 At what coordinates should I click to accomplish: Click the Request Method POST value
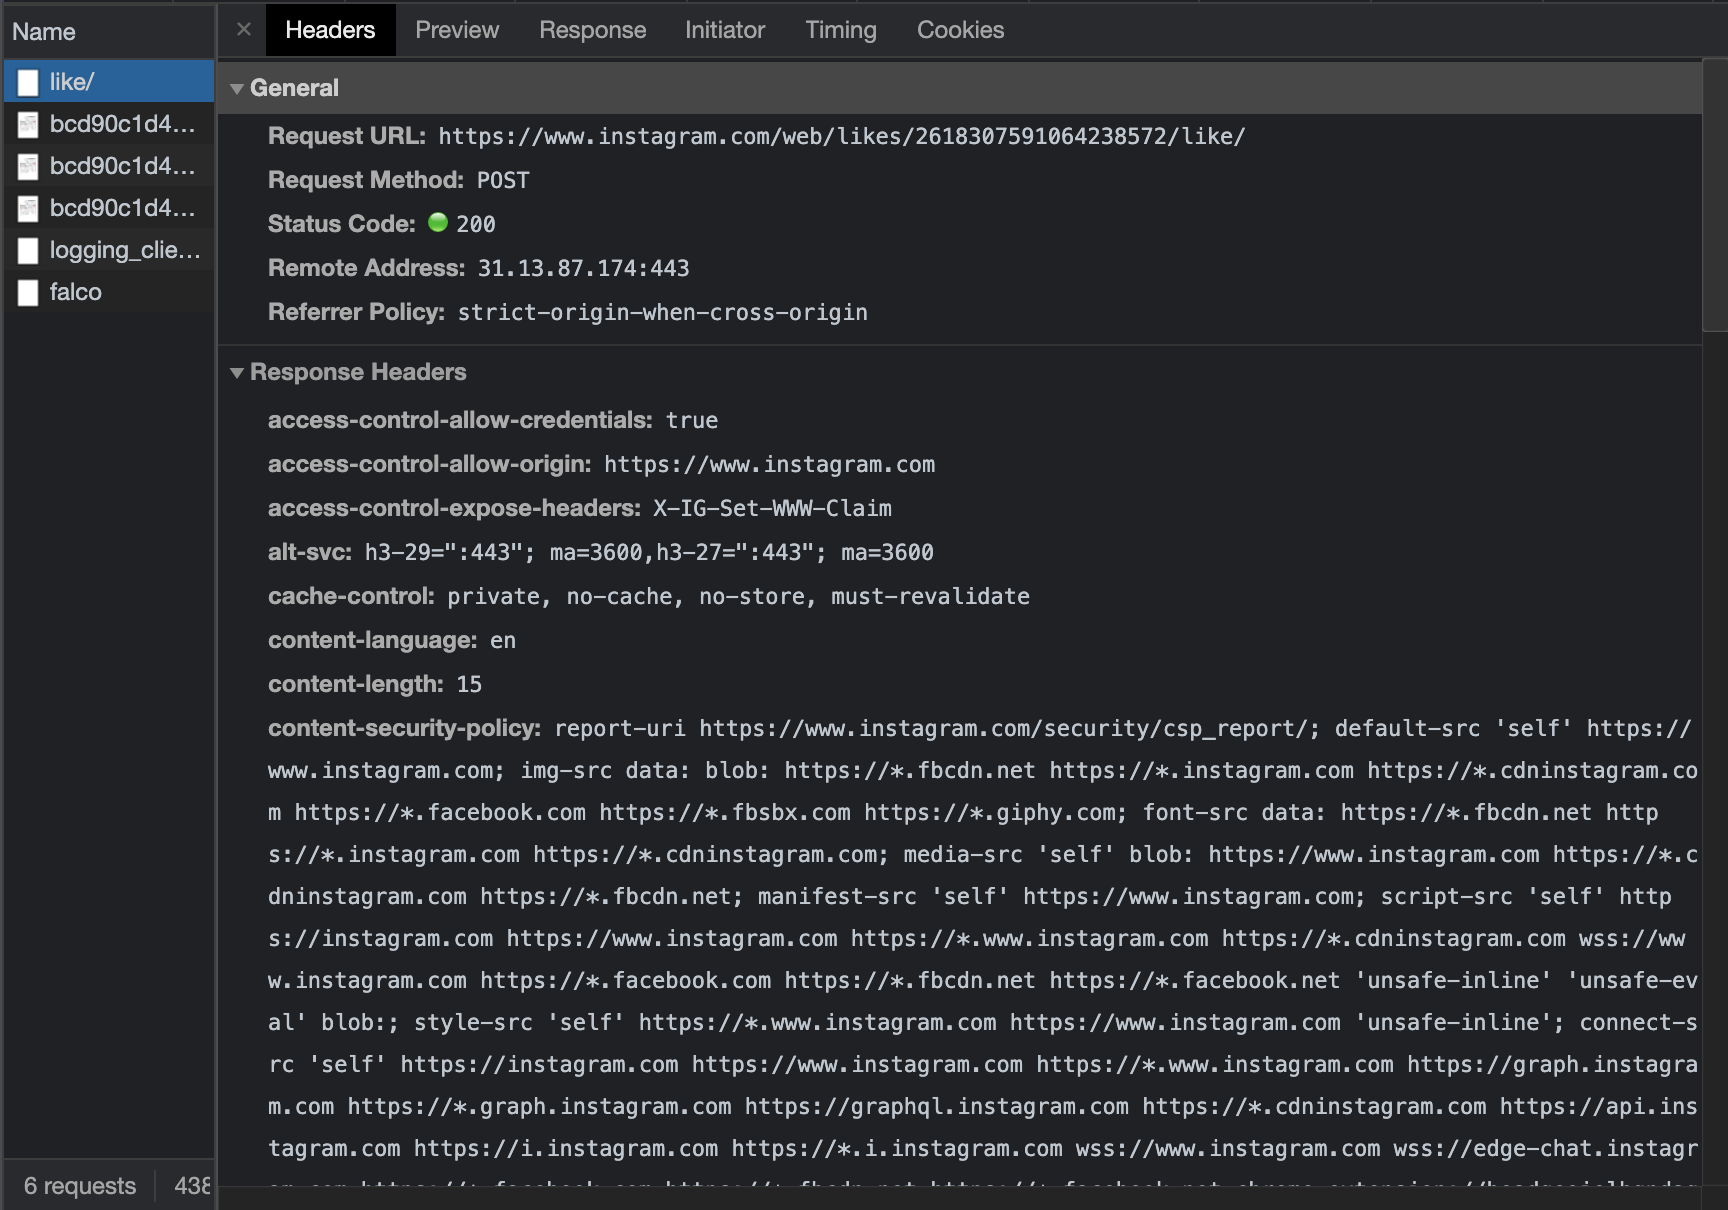point(503,181)
